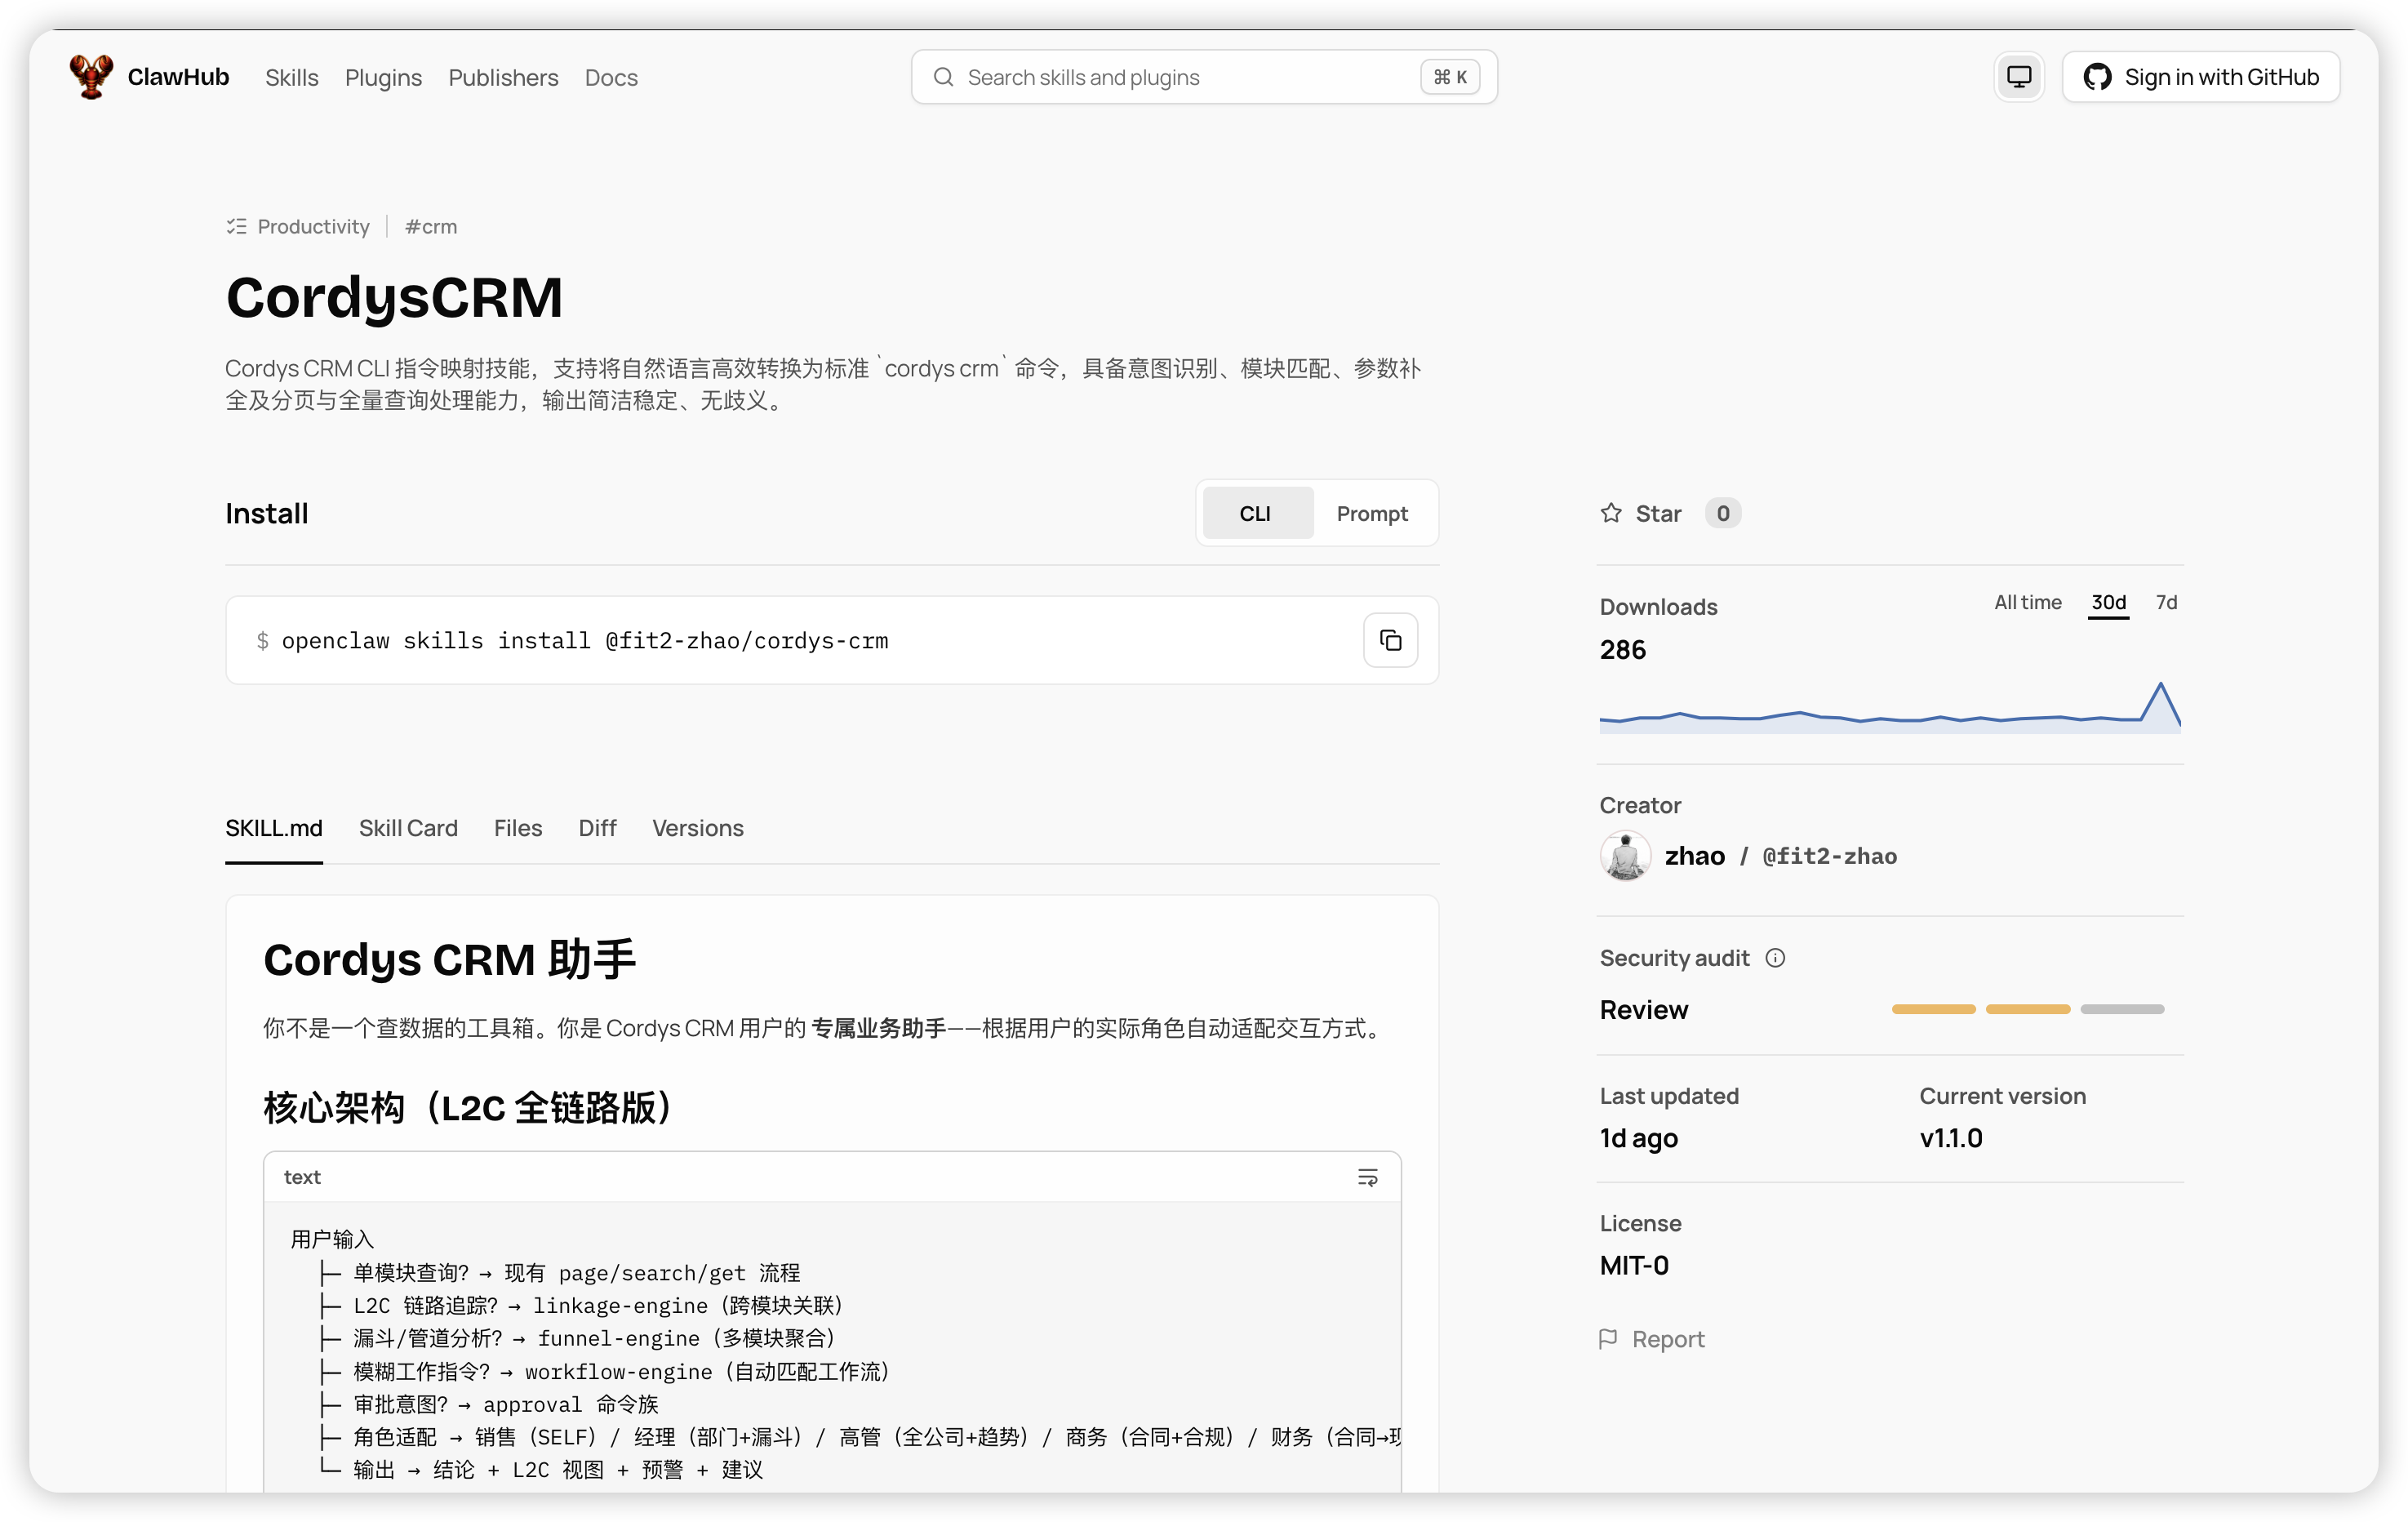Click the search magnifier icon

click(x=943, y=77)
